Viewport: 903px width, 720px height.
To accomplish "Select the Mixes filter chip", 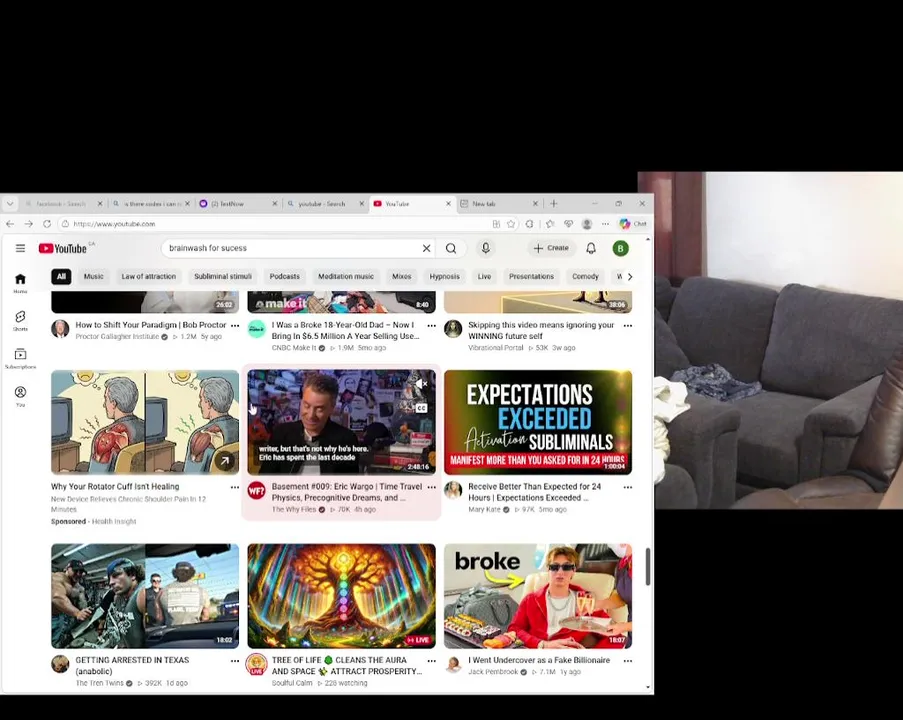I will coord(401,276).
